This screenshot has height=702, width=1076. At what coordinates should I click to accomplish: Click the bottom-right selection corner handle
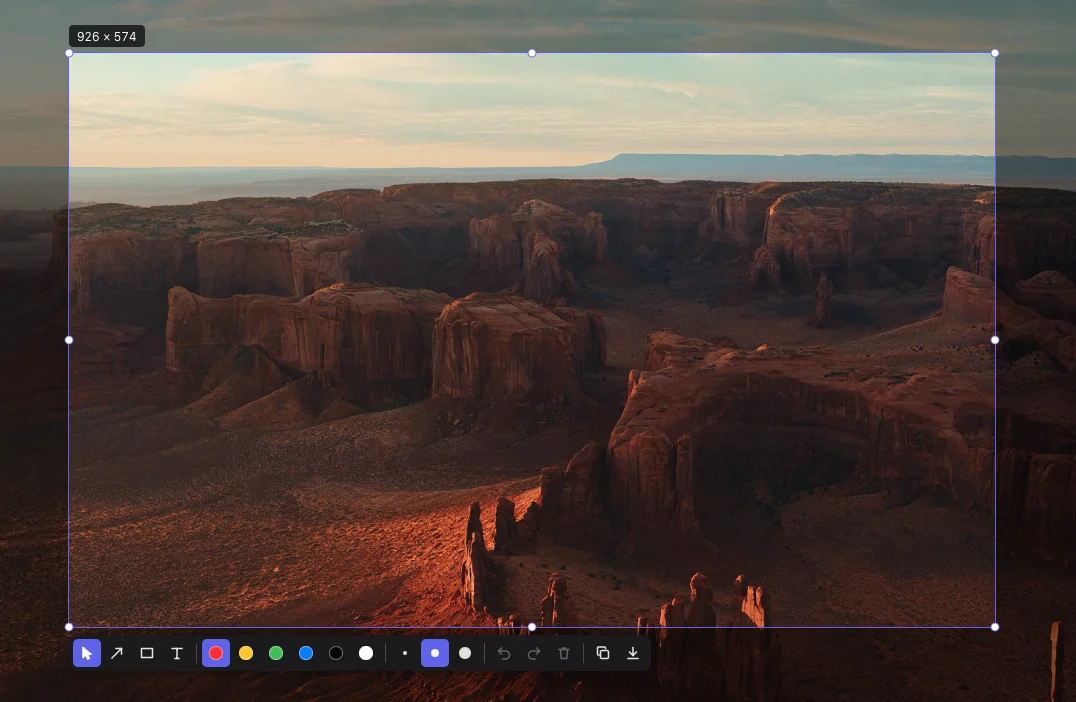tap(995, 627)
